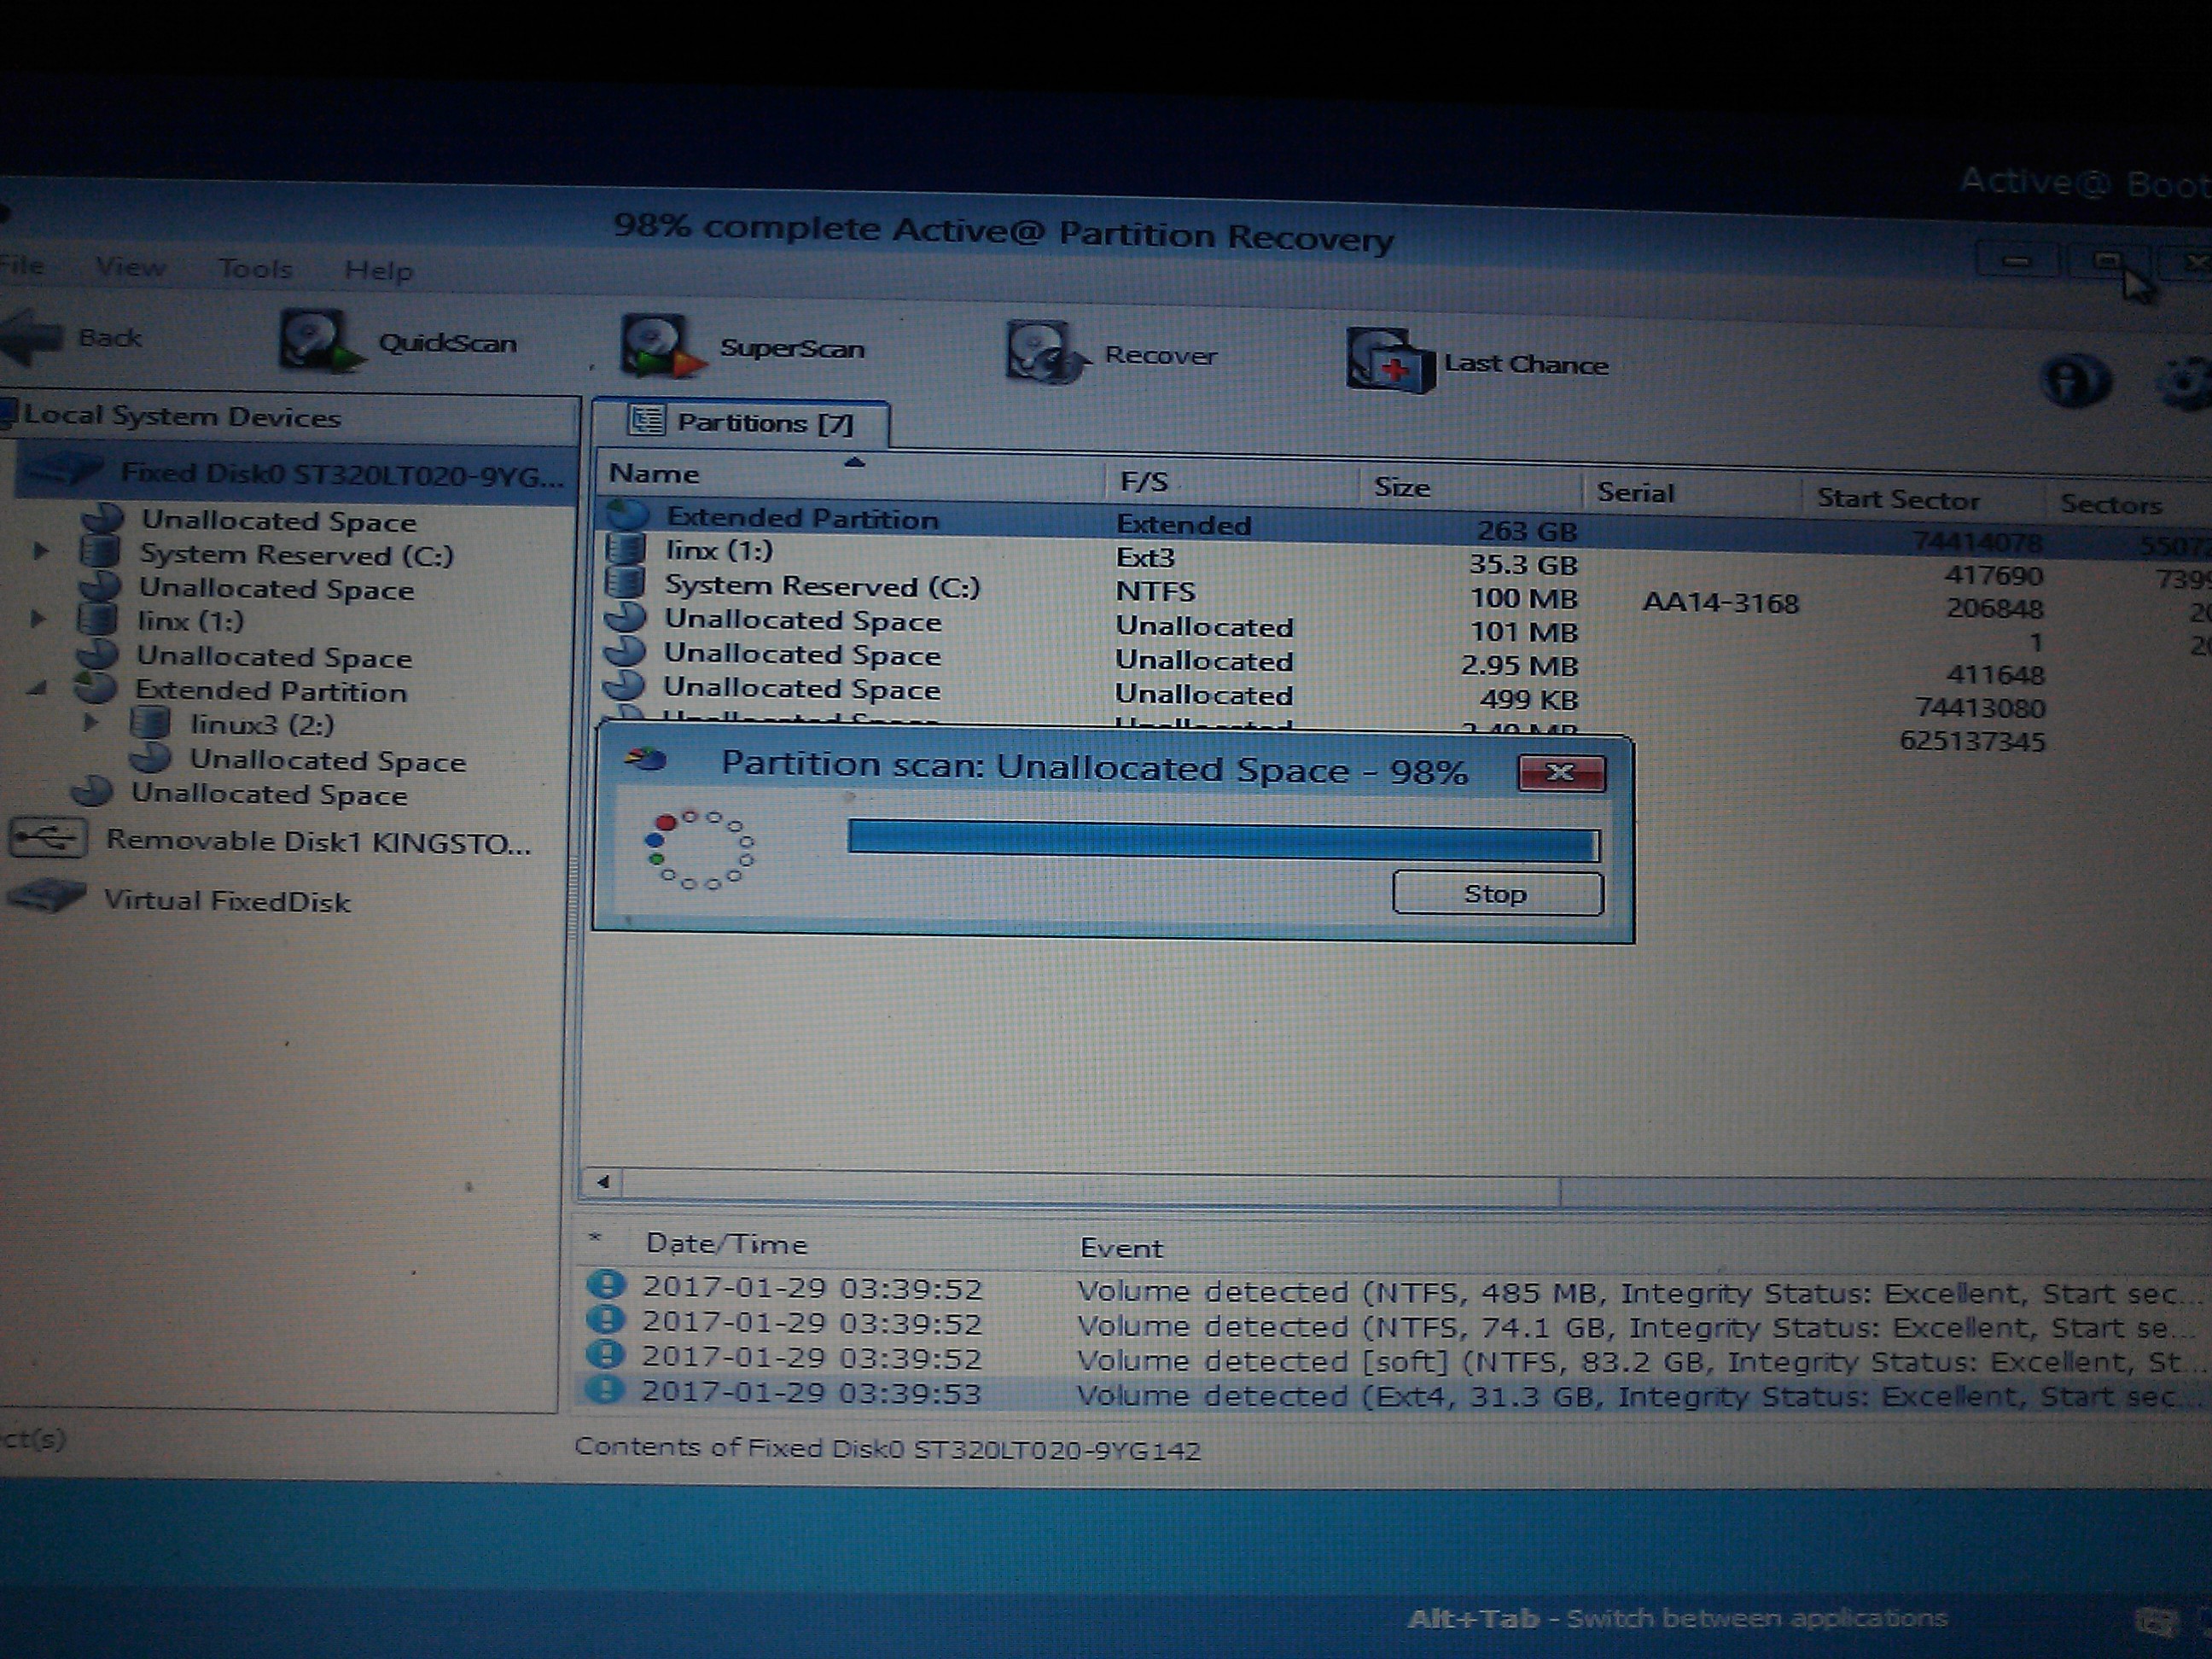Select Removable Disk1 KINGSTON USB device
Viewport: 2212px width, 1659px height.
[317, 842]
